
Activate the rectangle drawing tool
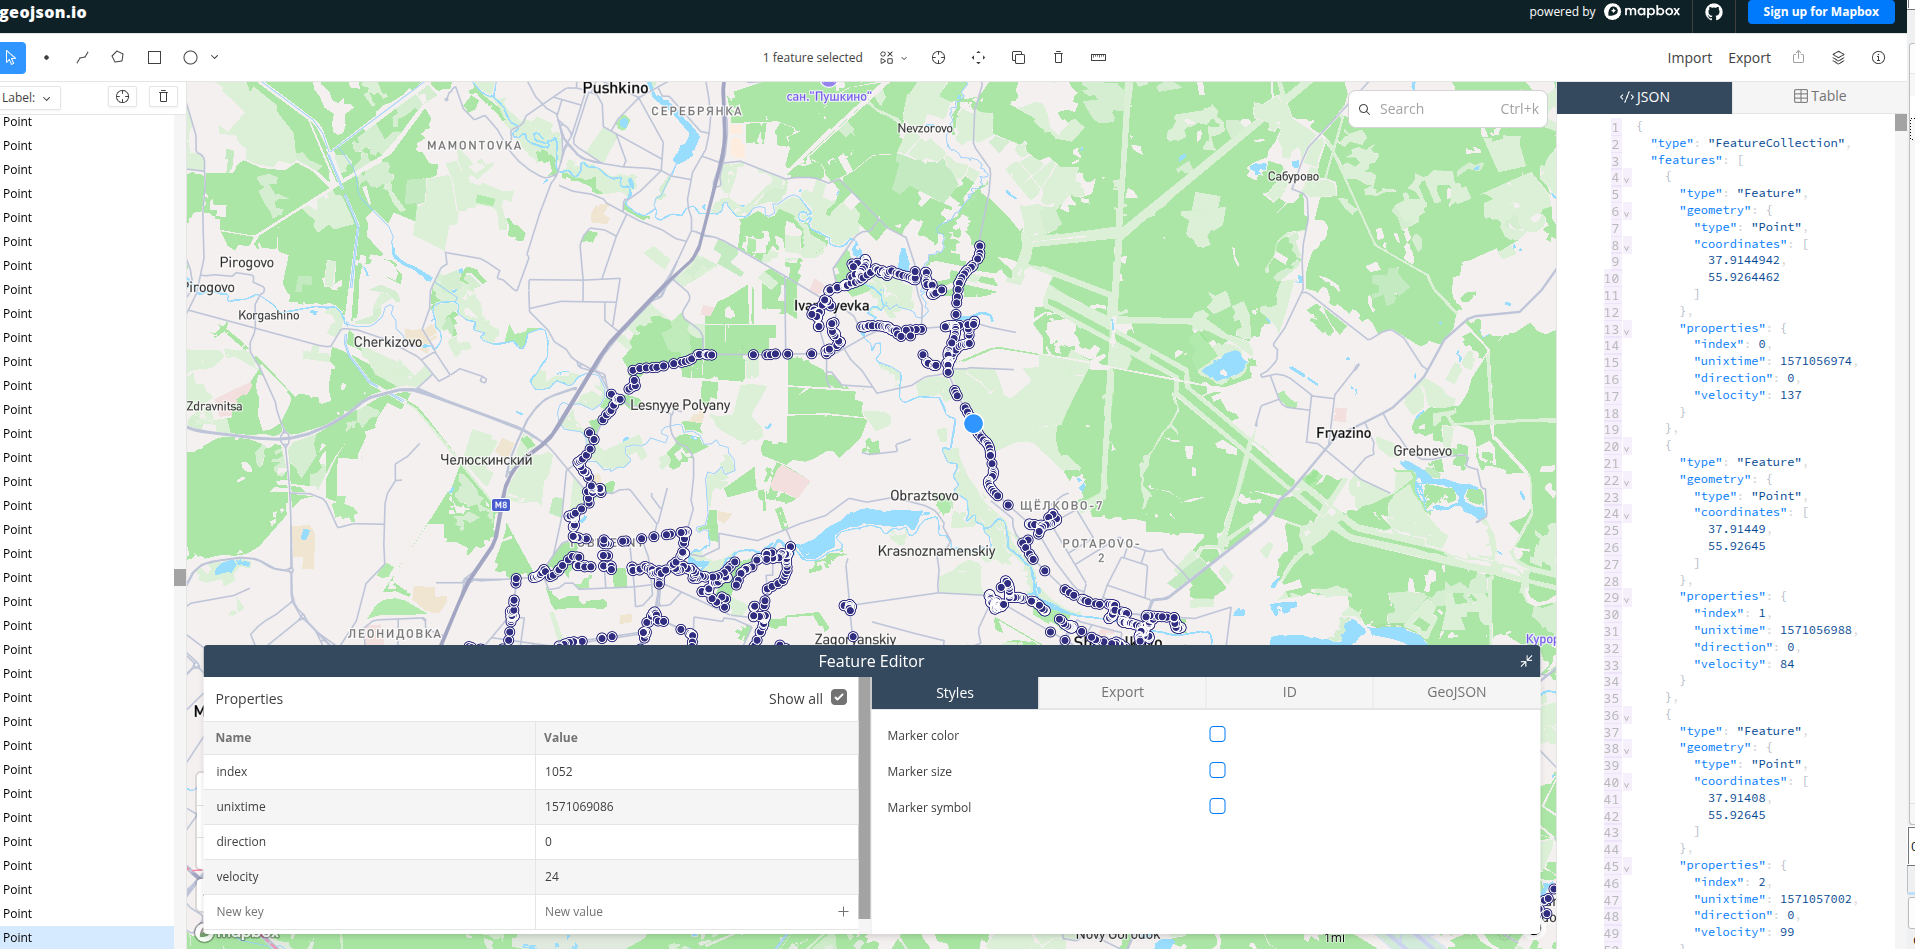click(154, 58)
